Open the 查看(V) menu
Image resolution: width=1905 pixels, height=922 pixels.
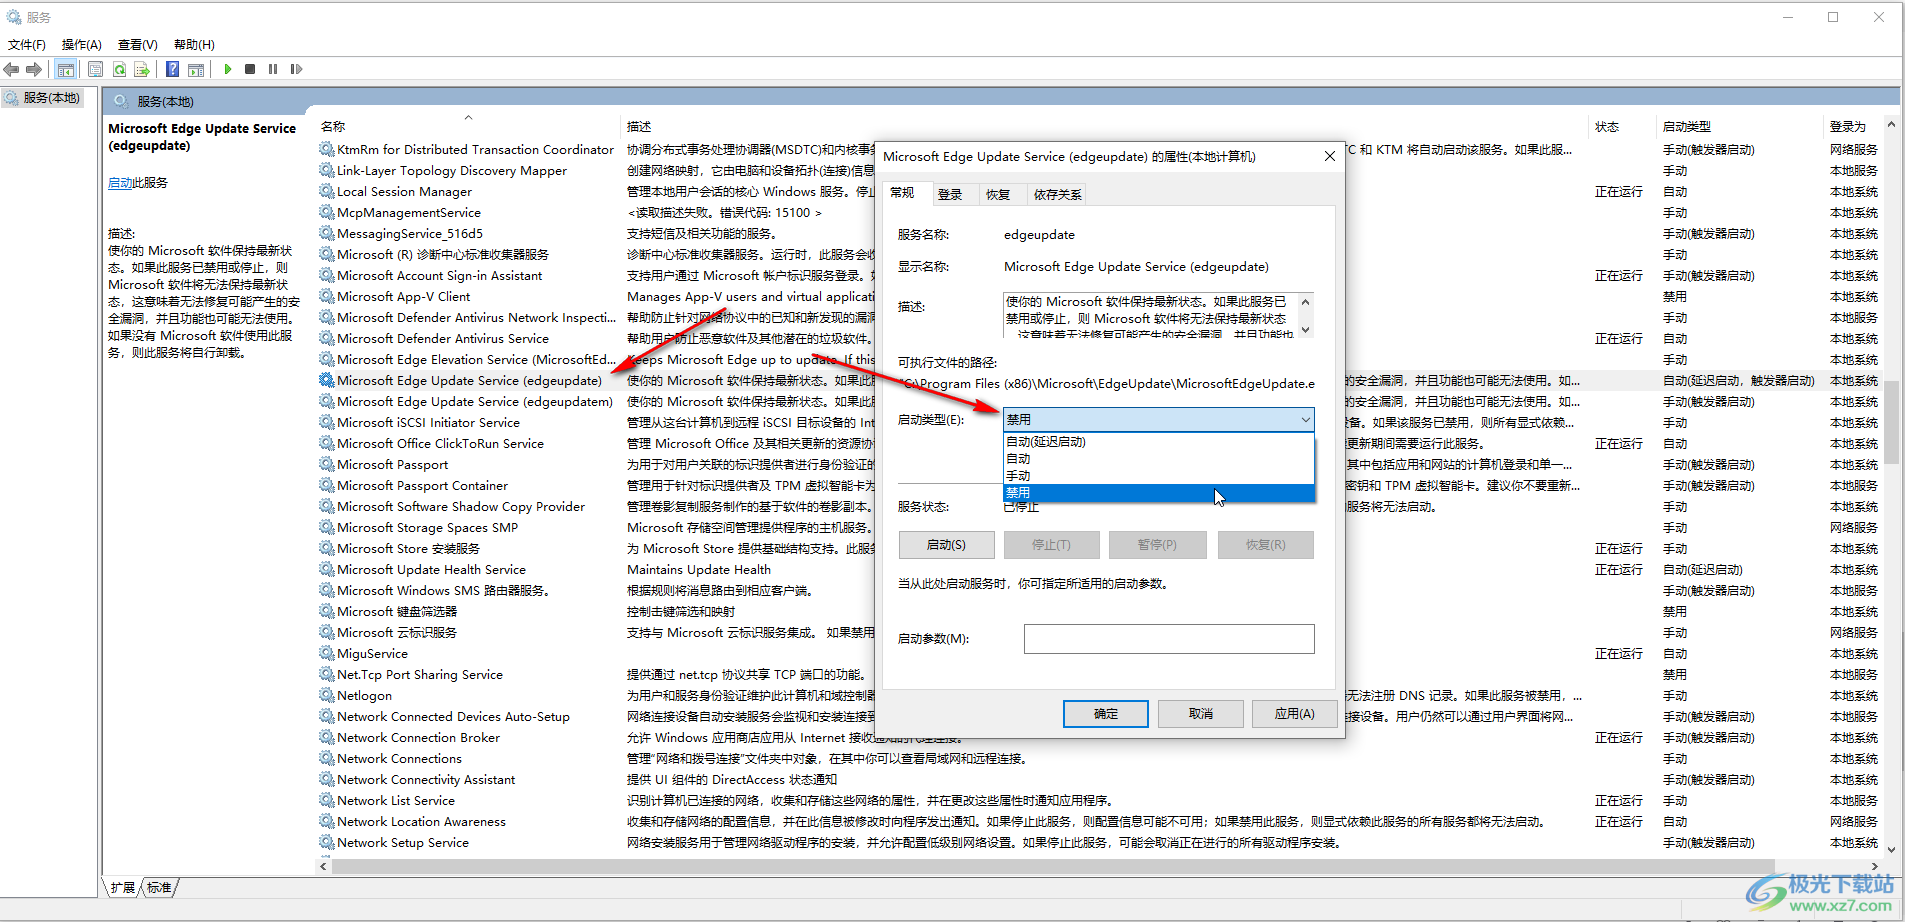[x=138, y=44]
